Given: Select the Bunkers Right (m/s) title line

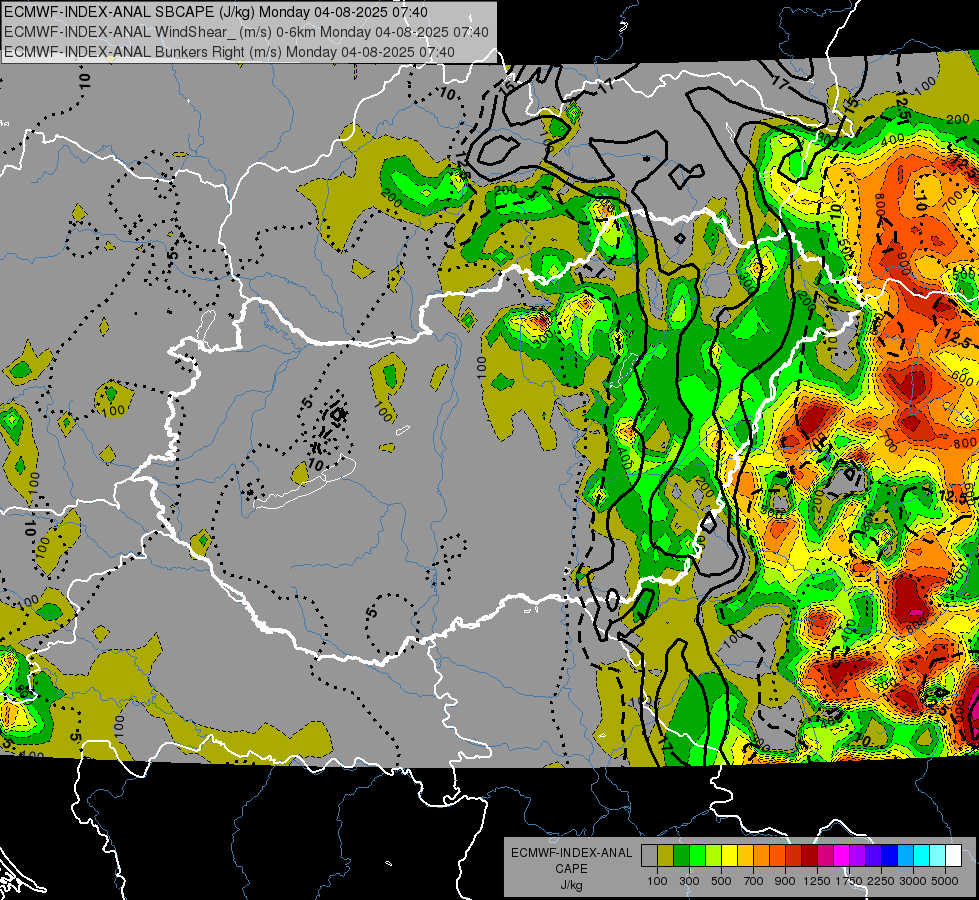Looking at the screenshot, I should (x=229, y=52).
